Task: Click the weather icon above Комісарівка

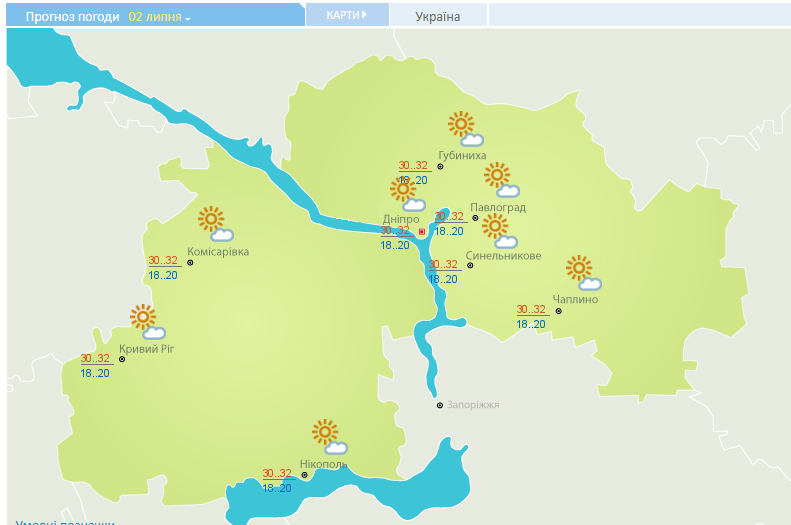Action: pyautogui.click(x=214, y=224)
